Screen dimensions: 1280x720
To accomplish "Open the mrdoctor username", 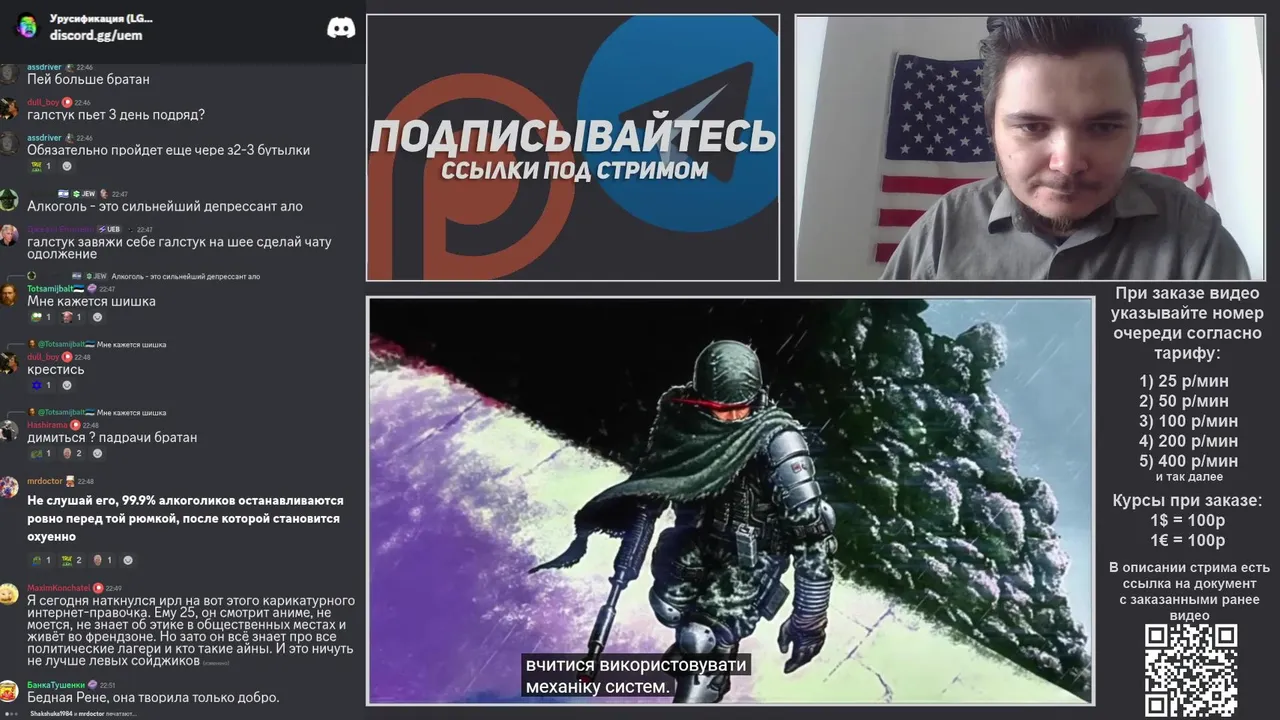I will (x=44, y=481).
